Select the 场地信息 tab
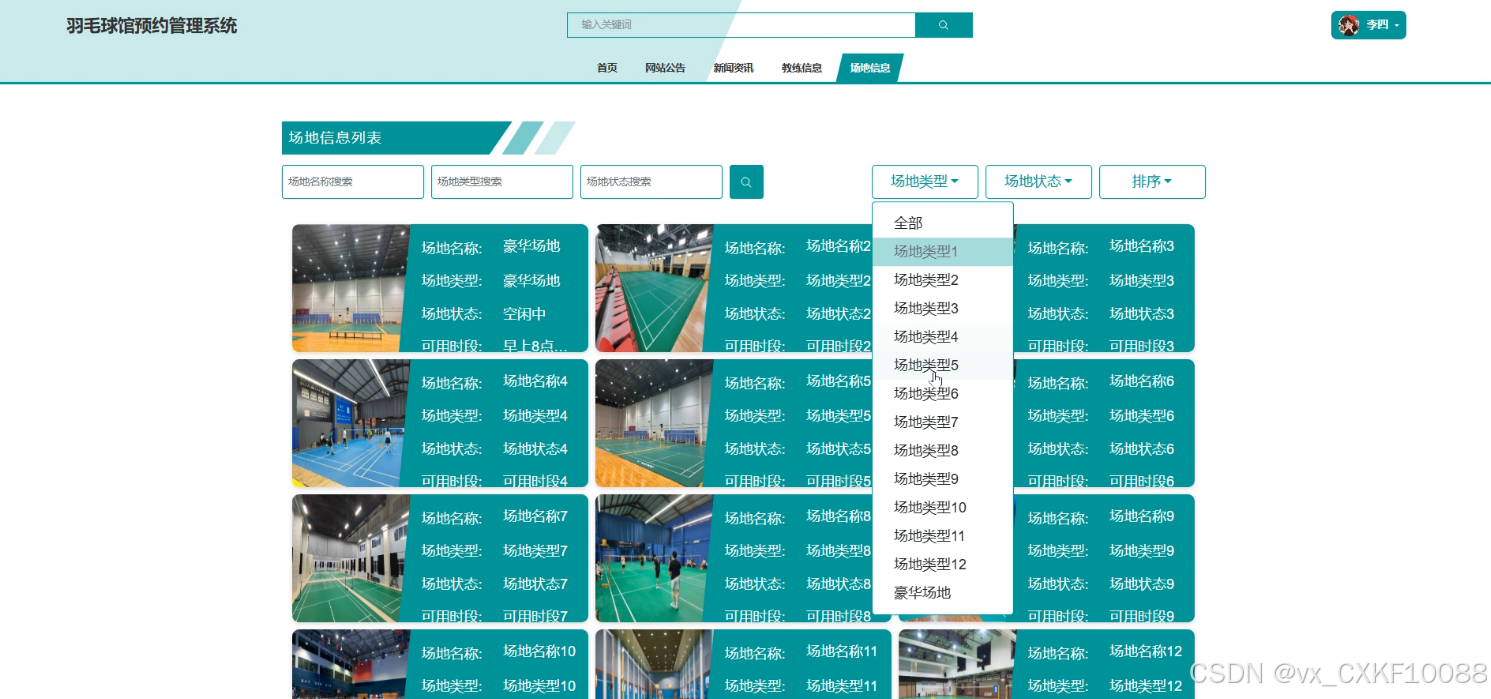Image resolution: width=1491 pixels, height=699 pixels. tap(870, 68)
